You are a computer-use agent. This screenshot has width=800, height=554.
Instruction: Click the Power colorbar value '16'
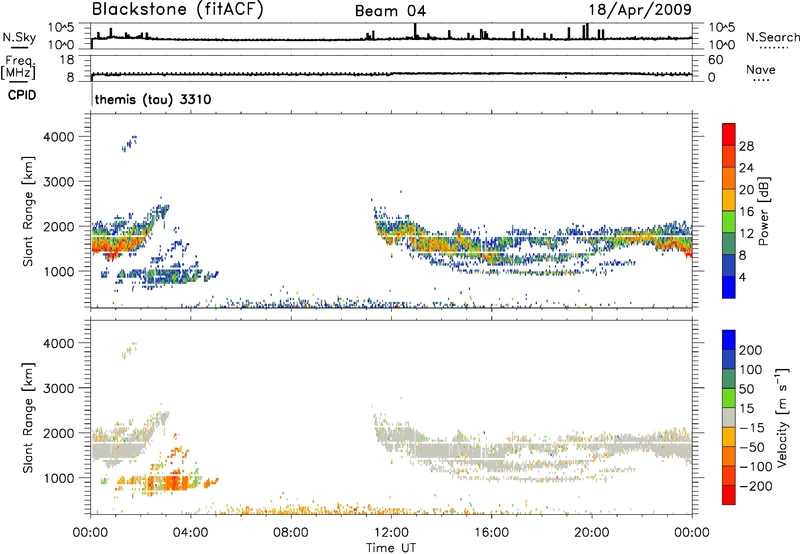coord(746,212)
